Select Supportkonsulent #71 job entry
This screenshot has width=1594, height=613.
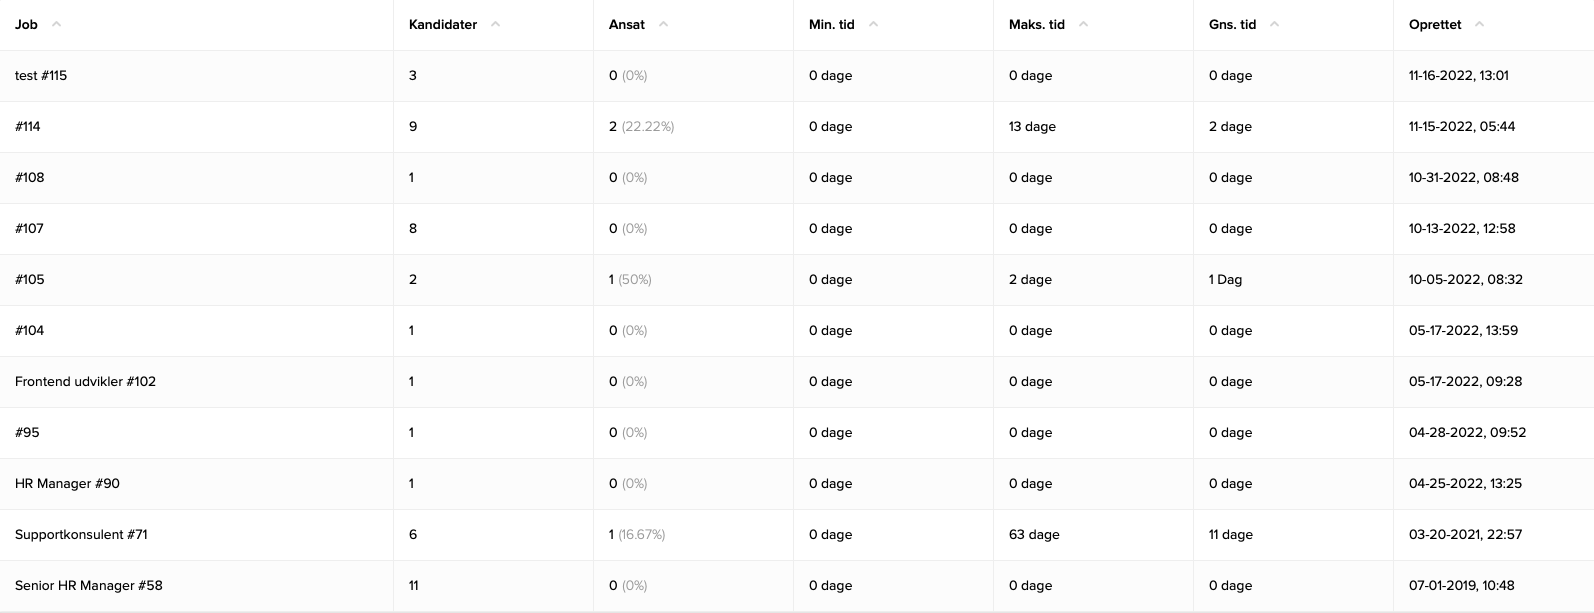click(x=81, y=534)
